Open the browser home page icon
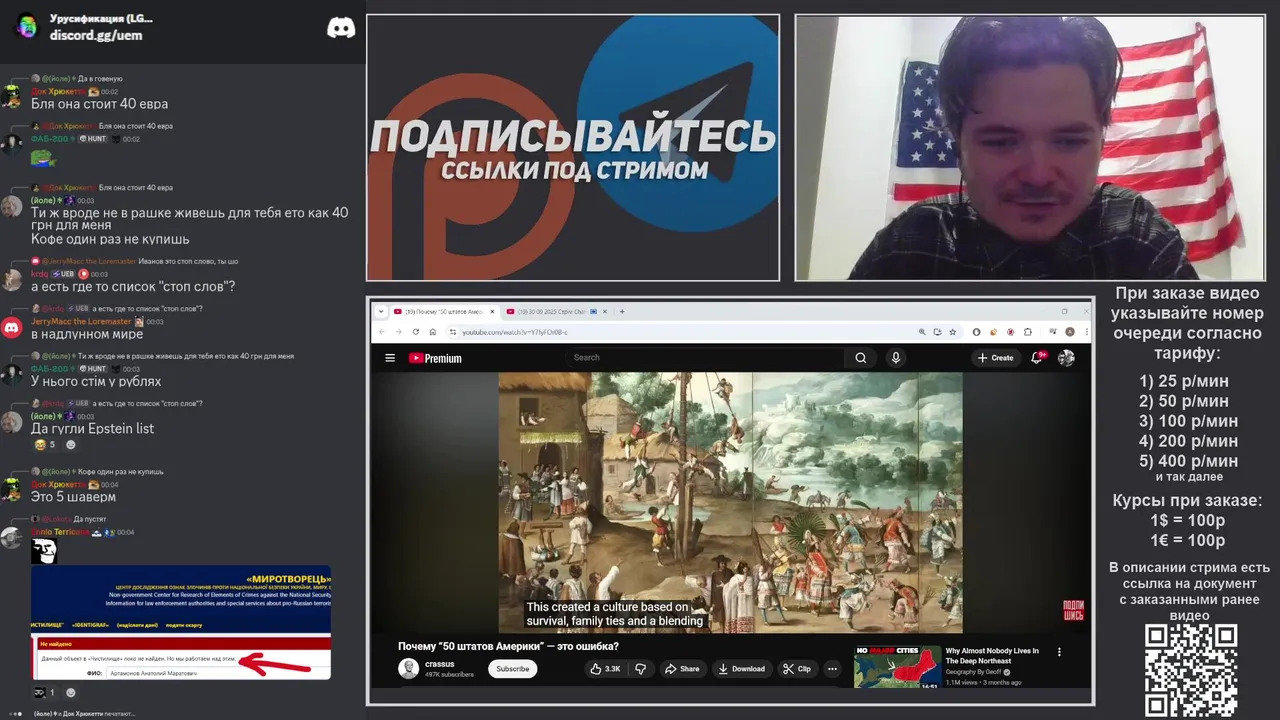Screen dimensions: 1280x720 pos(432,332)
